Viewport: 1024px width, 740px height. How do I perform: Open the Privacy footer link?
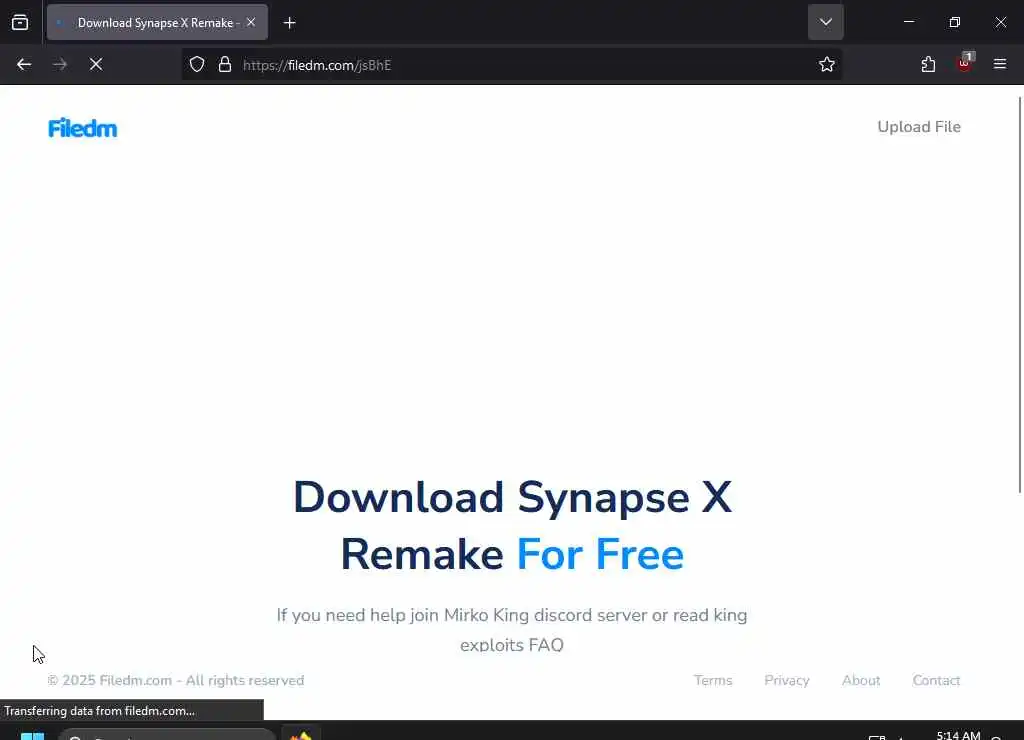786,680
